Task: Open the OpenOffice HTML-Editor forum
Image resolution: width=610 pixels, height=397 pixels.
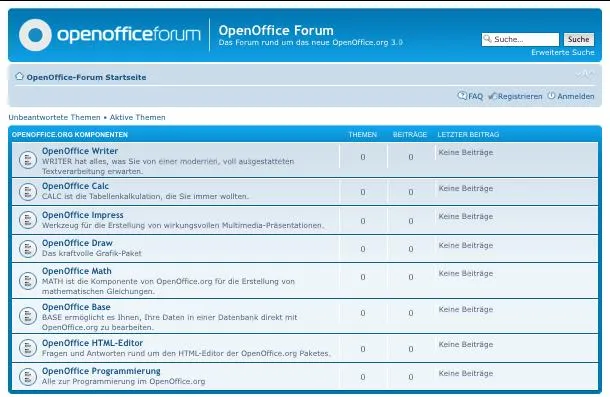Action: (92, 343)
